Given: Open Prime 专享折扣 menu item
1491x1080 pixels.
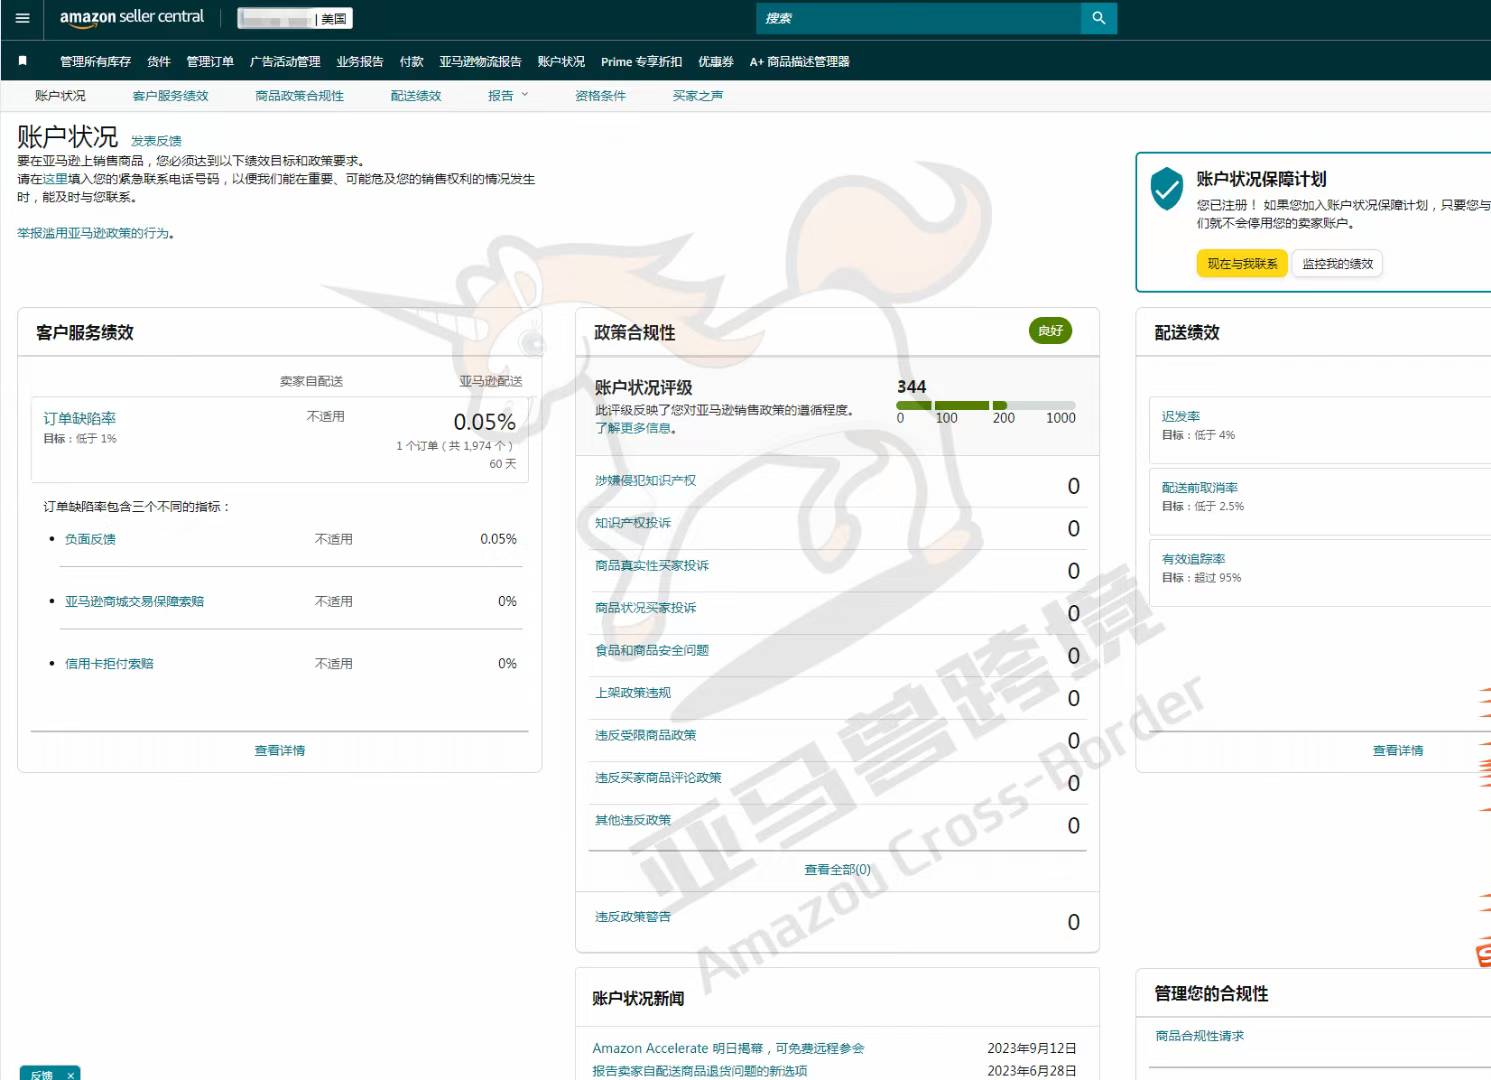Looking at the screenshot, I should 641,62.
